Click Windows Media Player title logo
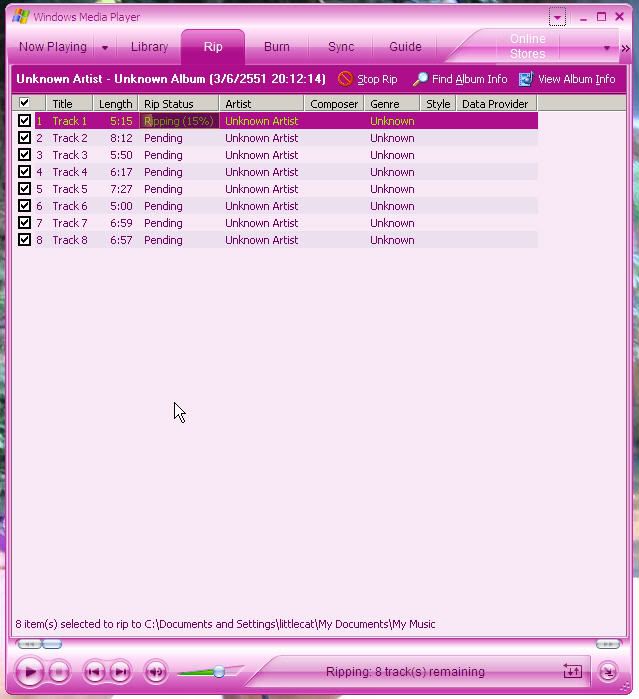The image size is (639, 699). [x=21, y=16]
